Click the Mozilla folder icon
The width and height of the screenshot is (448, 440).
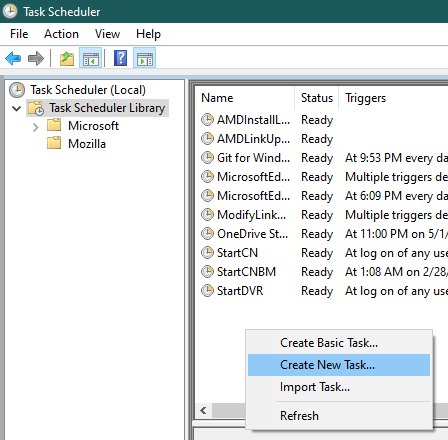tap(54, 143)
